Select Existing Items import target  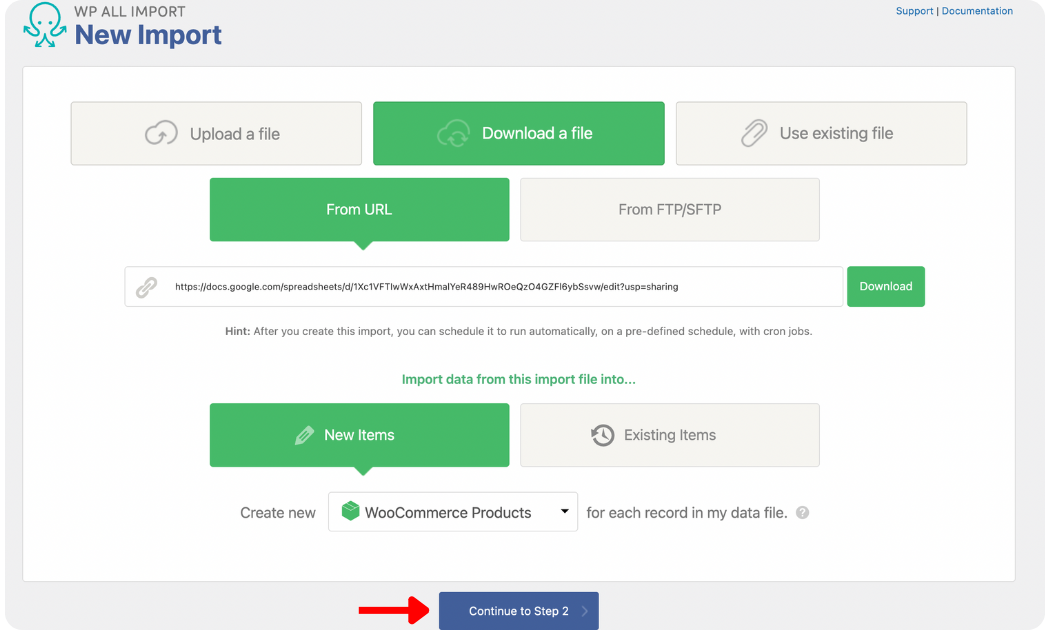click(669, 435)
